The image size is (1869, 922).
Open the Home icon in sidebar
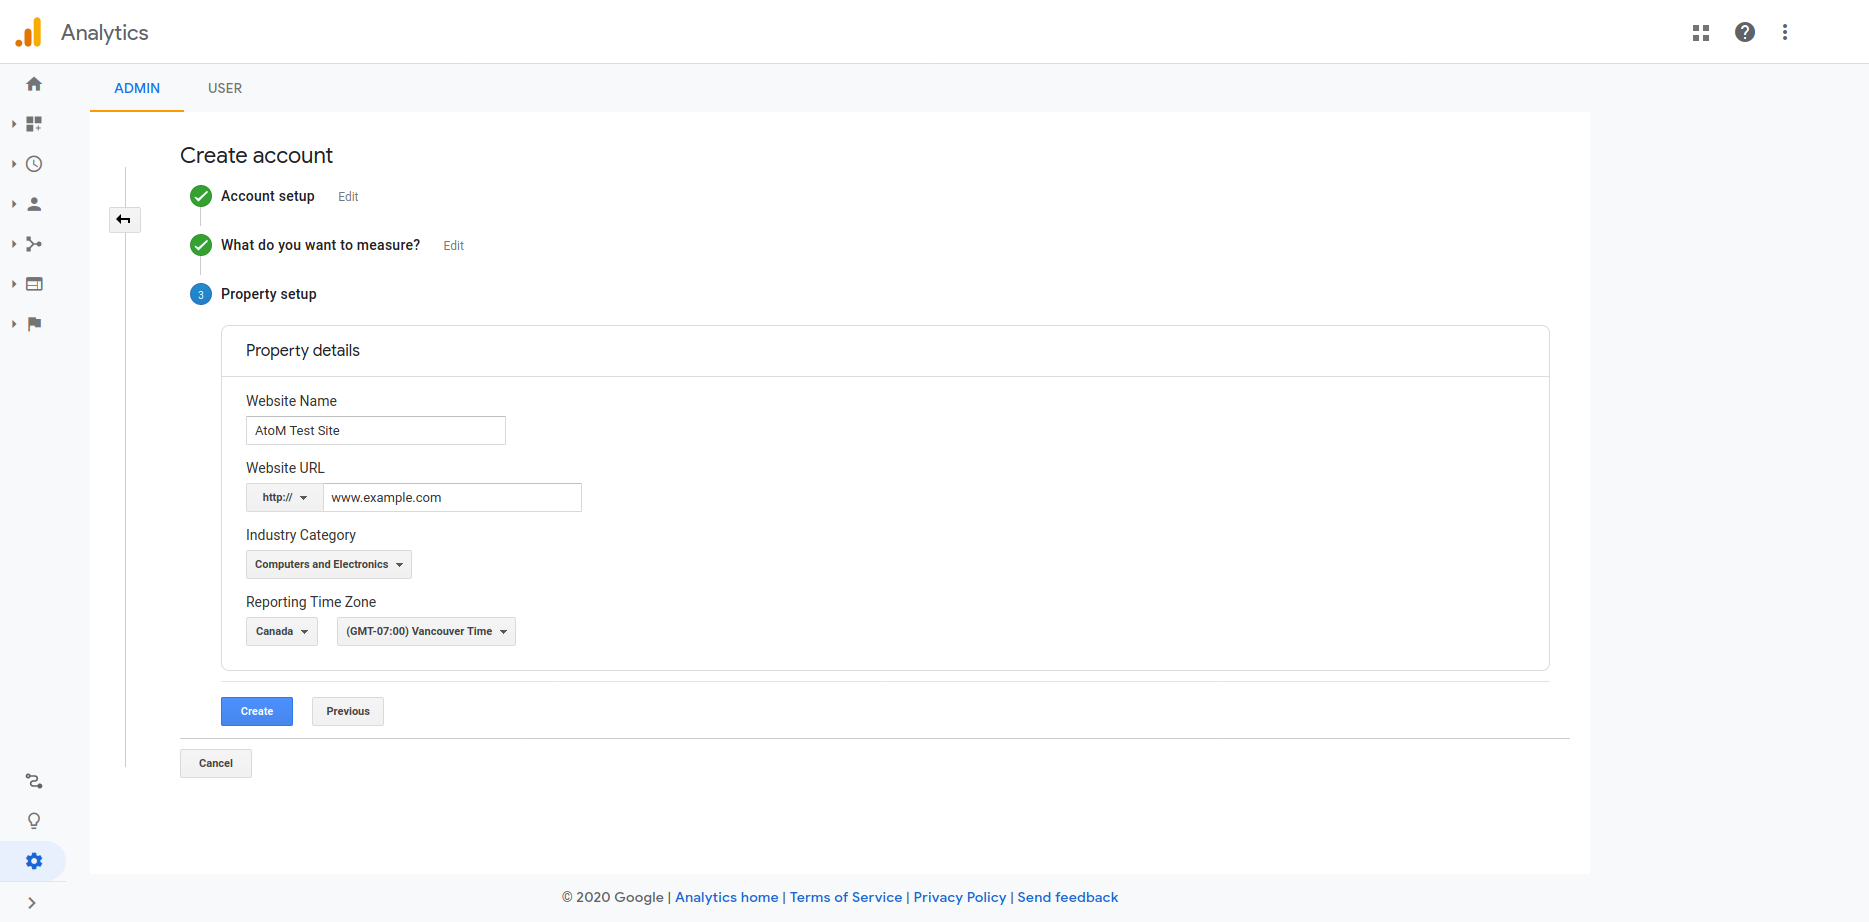point(34,84)
